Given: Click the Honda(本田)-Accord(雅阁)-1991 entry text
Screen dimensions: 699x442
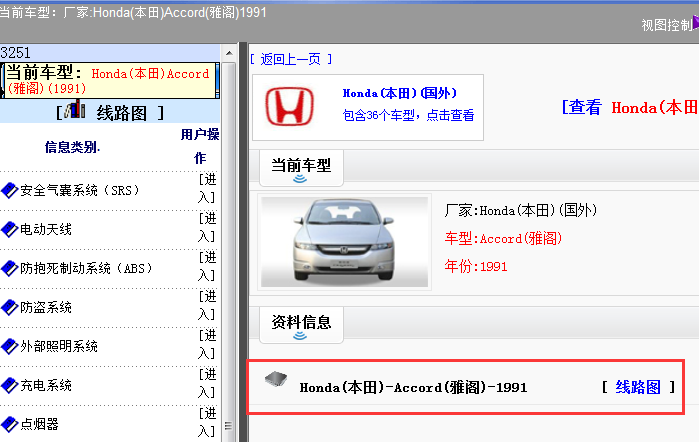Looking at the screenshot, I should point(413,387).
